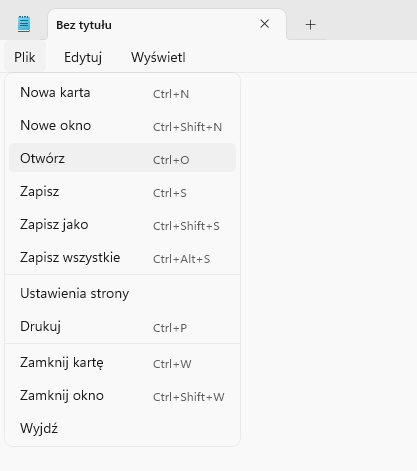Open the Wyświetl menu
The width and height of the screenshot is (417, 471).
pos(158,57)
